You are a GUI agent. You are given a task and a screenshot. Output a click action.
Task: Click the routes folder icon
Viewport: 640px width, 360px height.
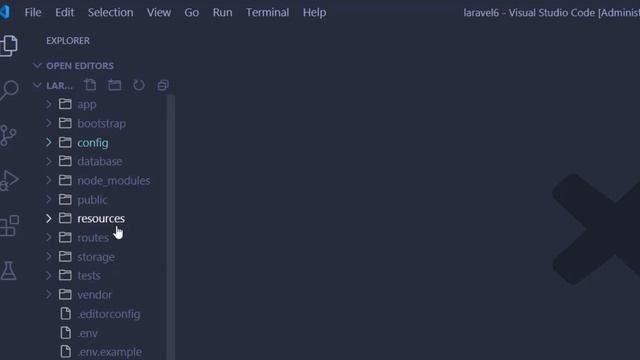(x=65, y=237)
